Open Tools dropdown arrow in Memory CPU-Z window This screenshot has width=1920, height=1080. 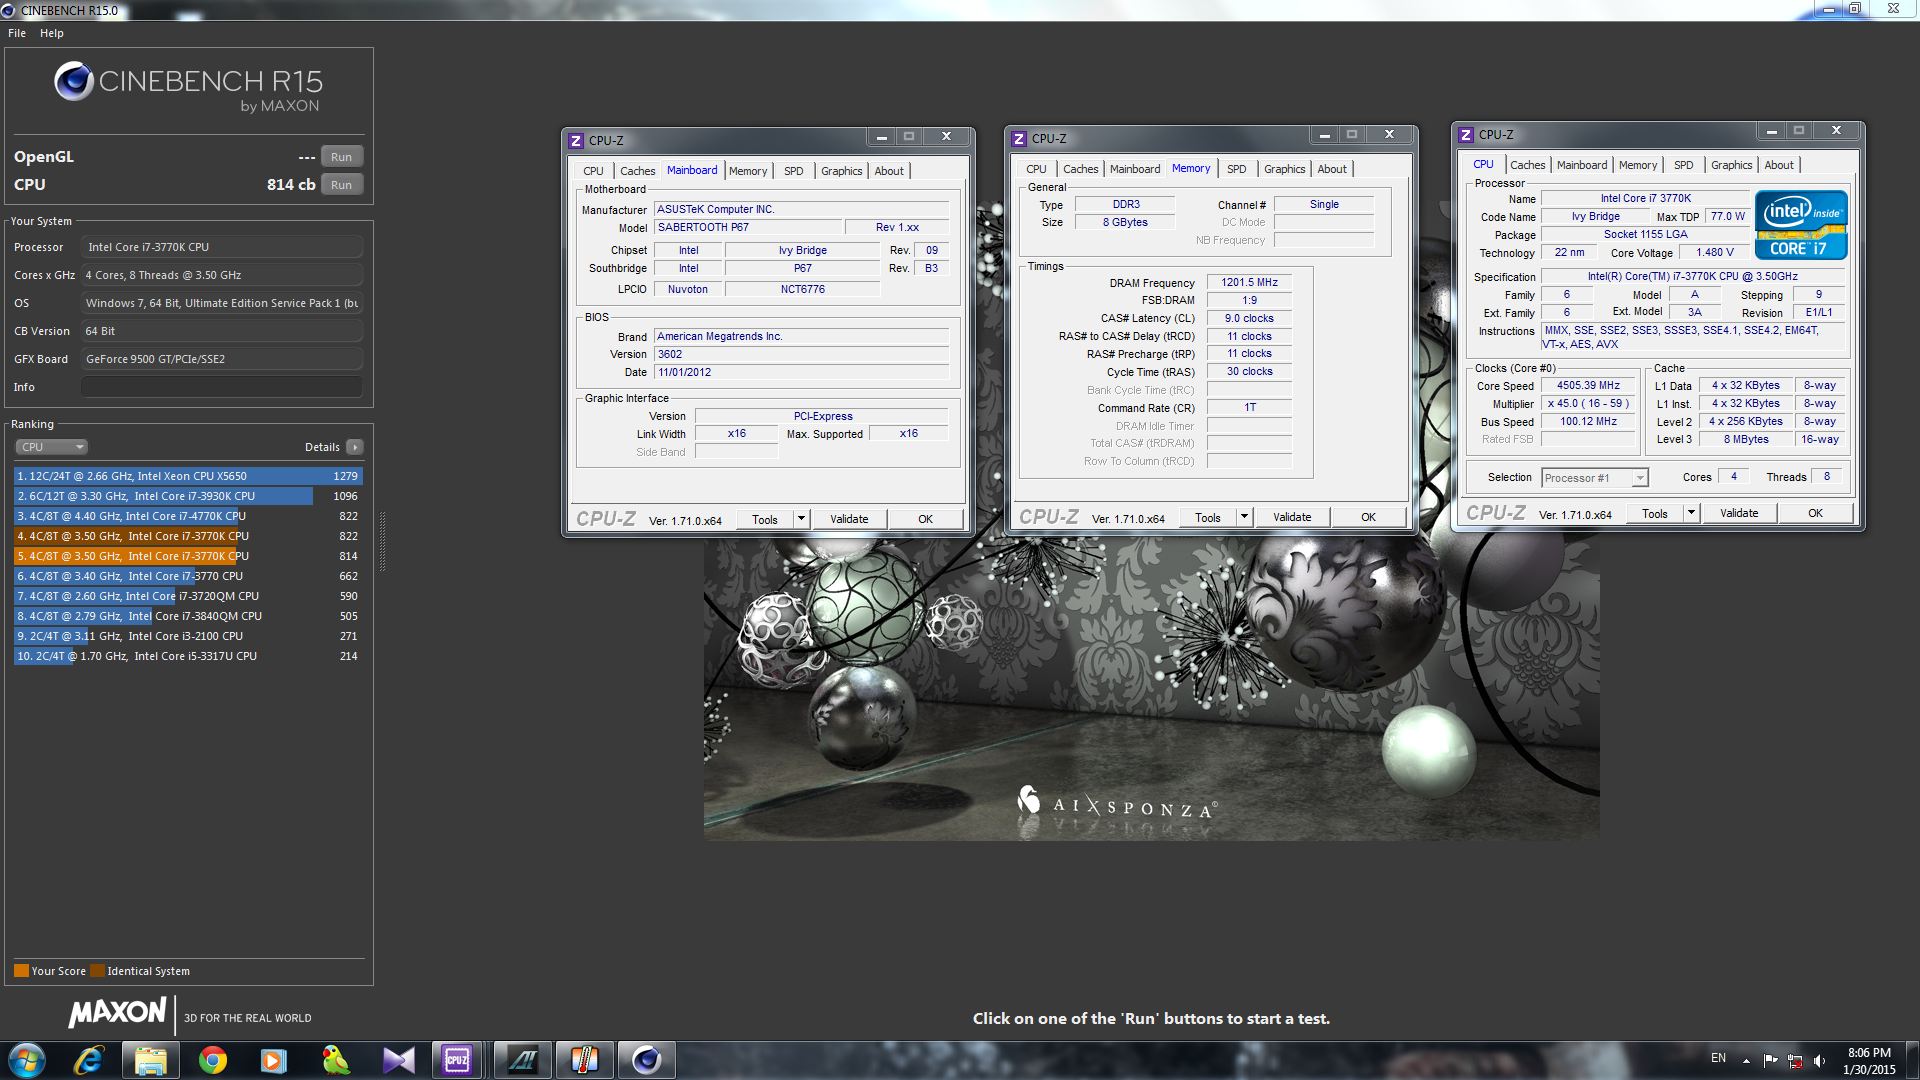tap(1244, 517)
